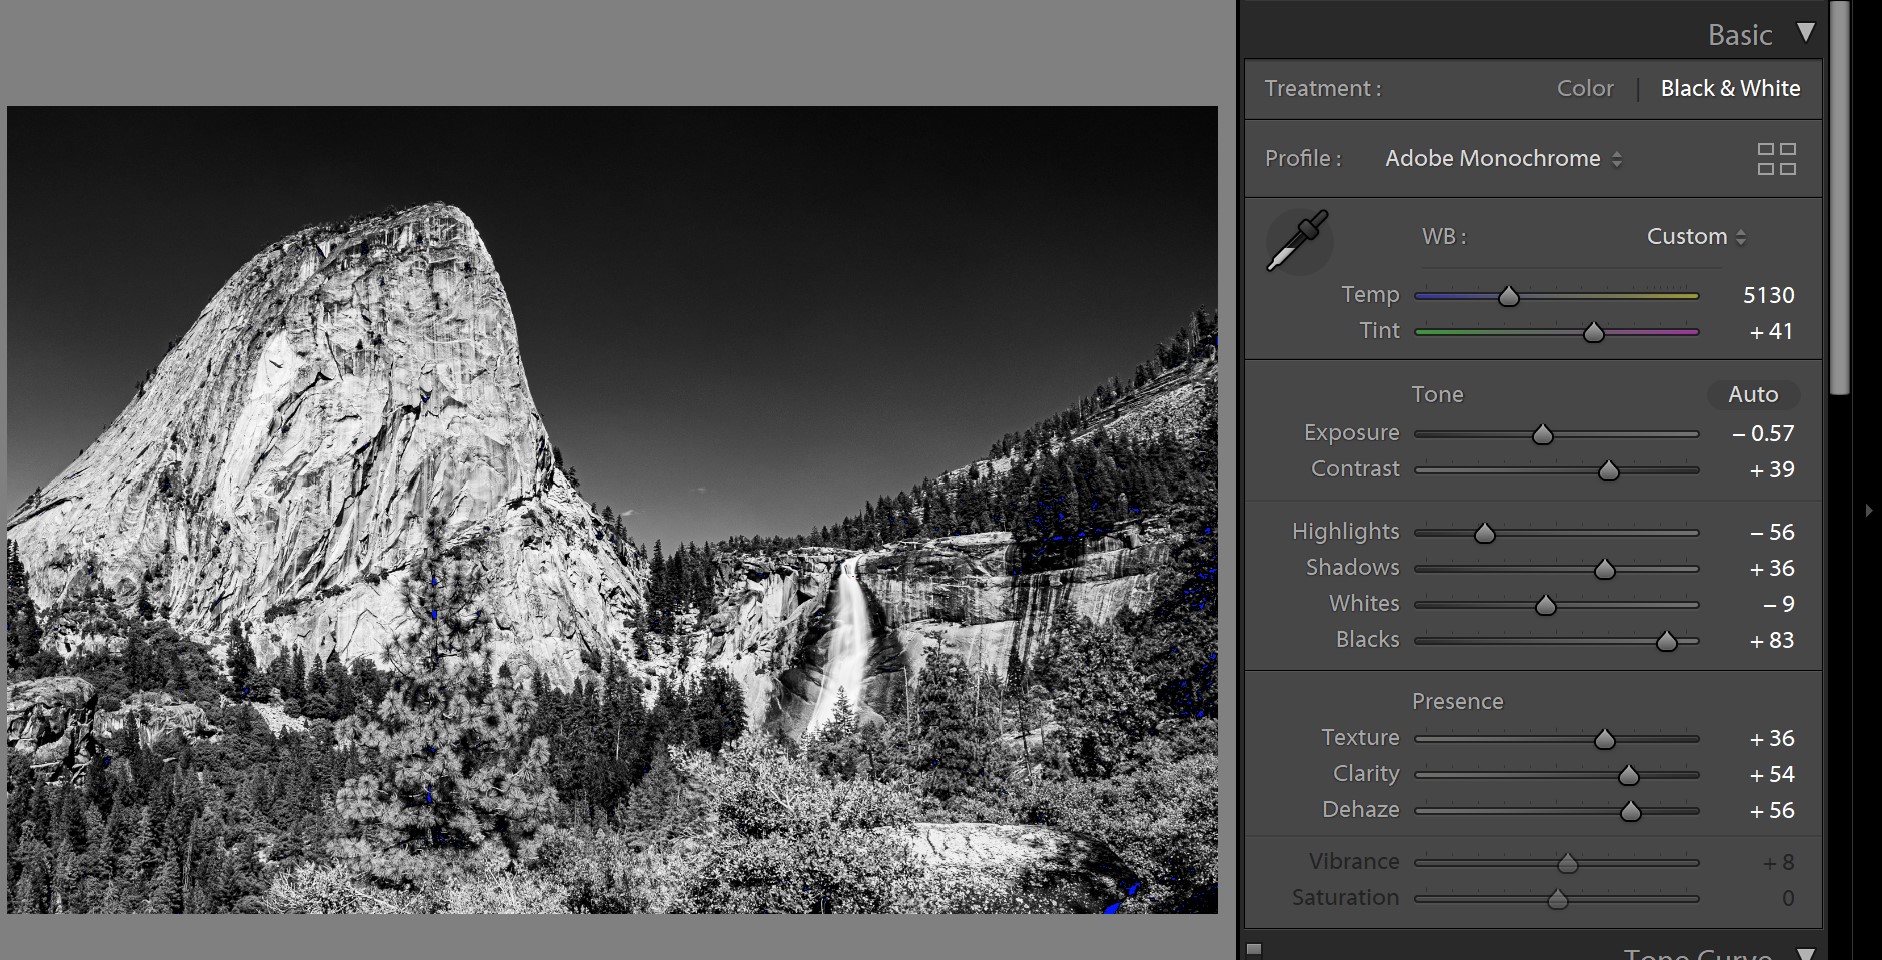Click the Contrast value showing +39
The height and width of the screenshot is (960, 1882).
(x=1768, y=469)
